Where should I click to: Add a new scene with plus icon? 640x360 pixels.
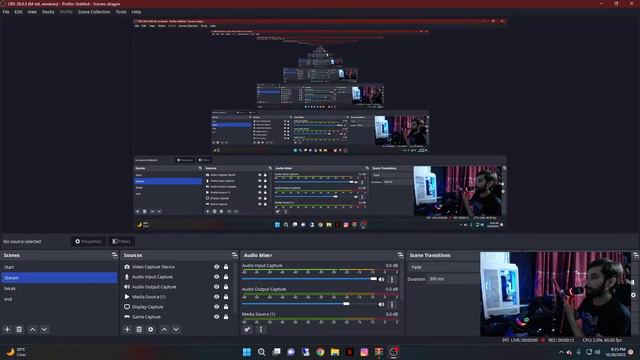click(7, 329)
